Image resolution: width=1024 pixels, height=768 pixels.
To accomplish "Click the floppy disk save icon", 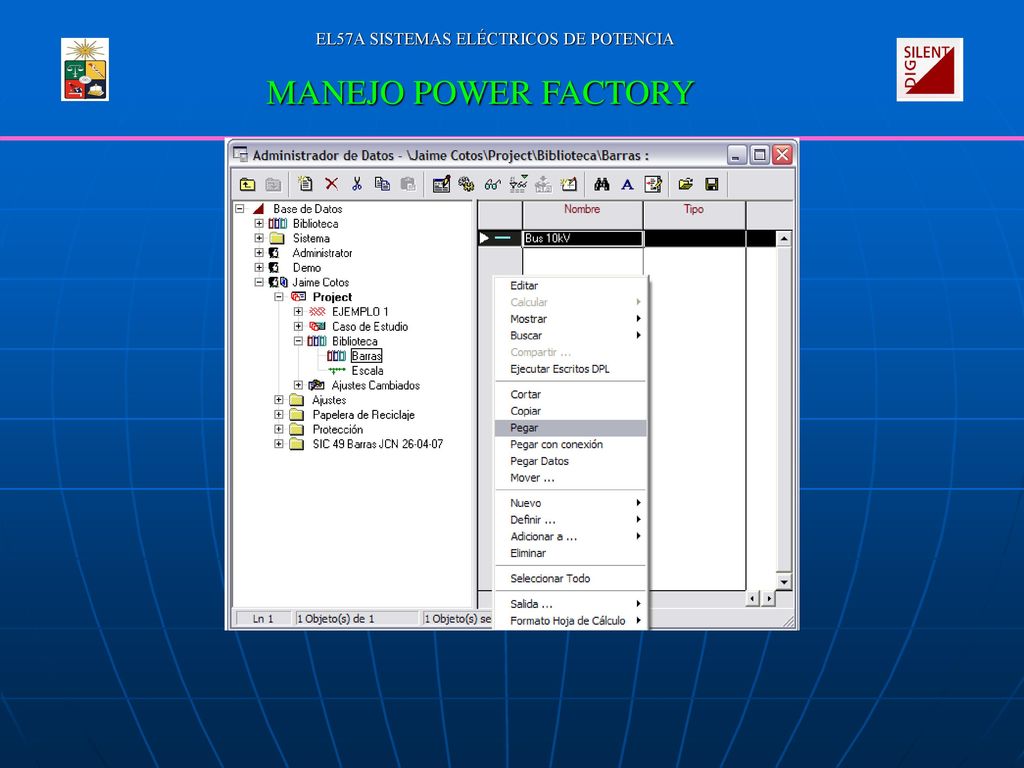I will pyautogui.click(x=712, y=185).
